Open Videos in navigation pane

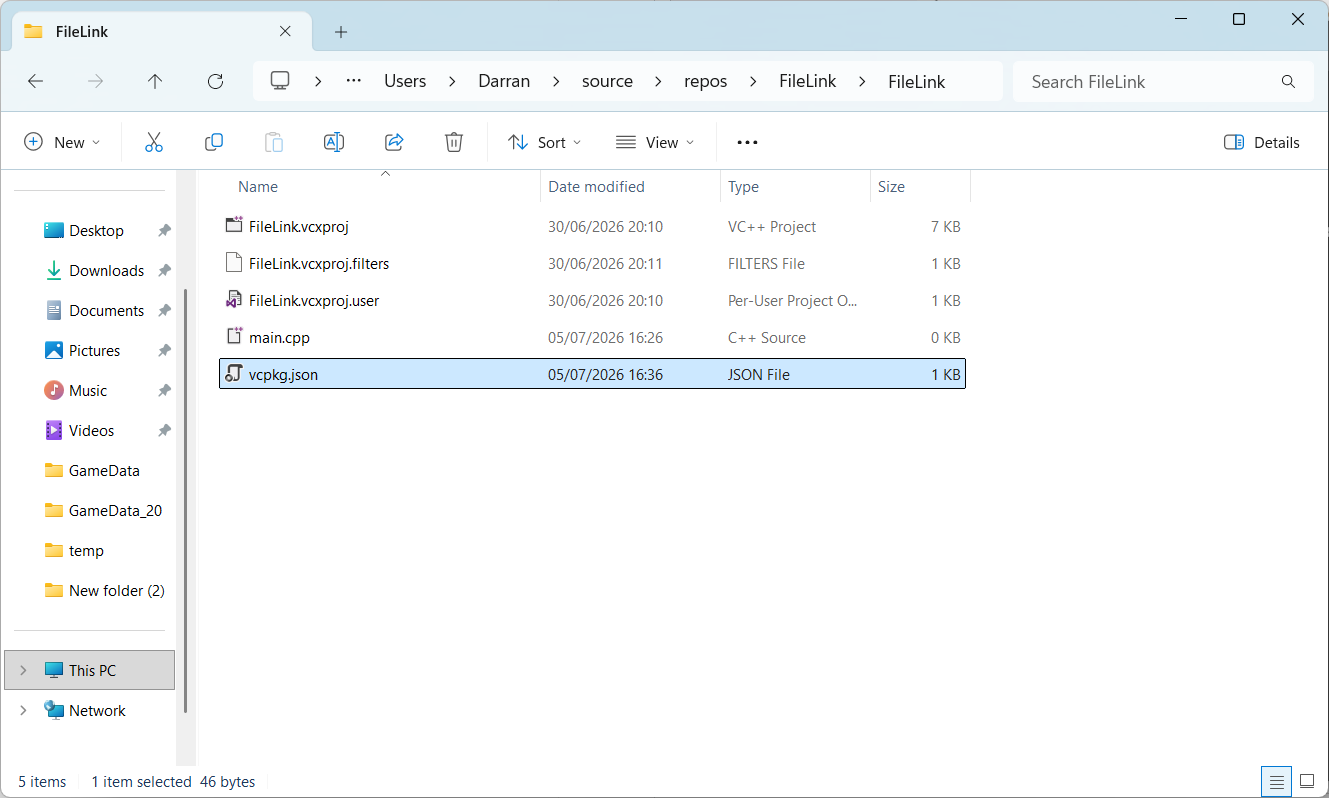click(91, 431)
